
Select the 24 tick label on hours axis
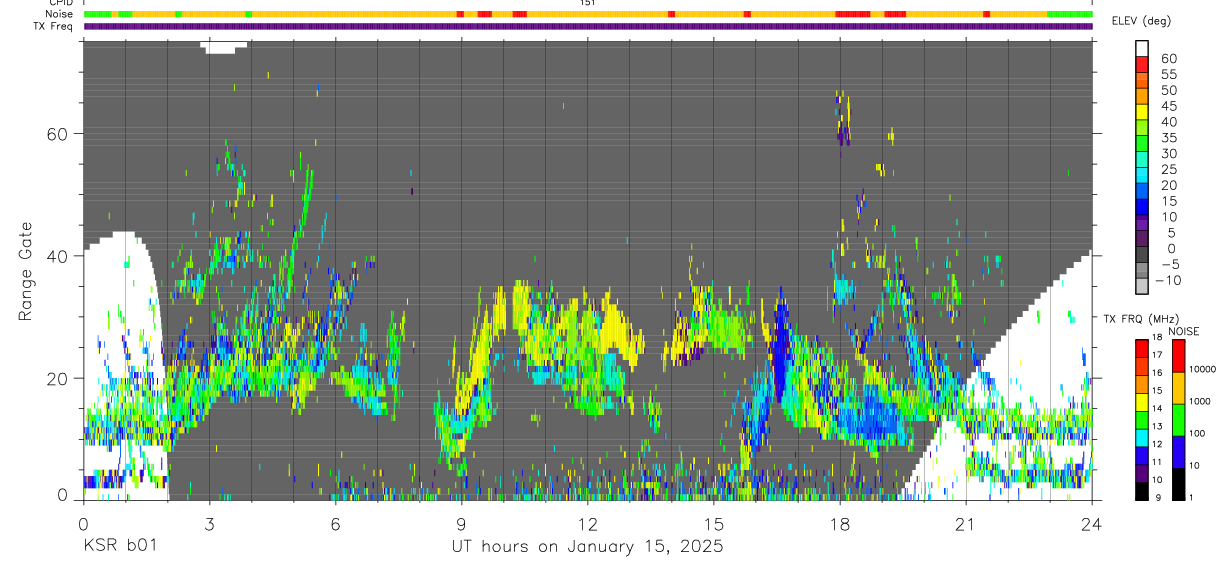[x=1091, y=524]
